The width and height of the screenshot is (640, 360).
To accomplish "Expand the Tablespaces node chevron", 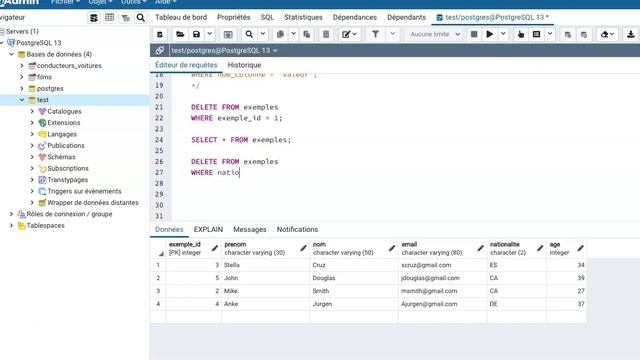I will [x=11, y=225].
